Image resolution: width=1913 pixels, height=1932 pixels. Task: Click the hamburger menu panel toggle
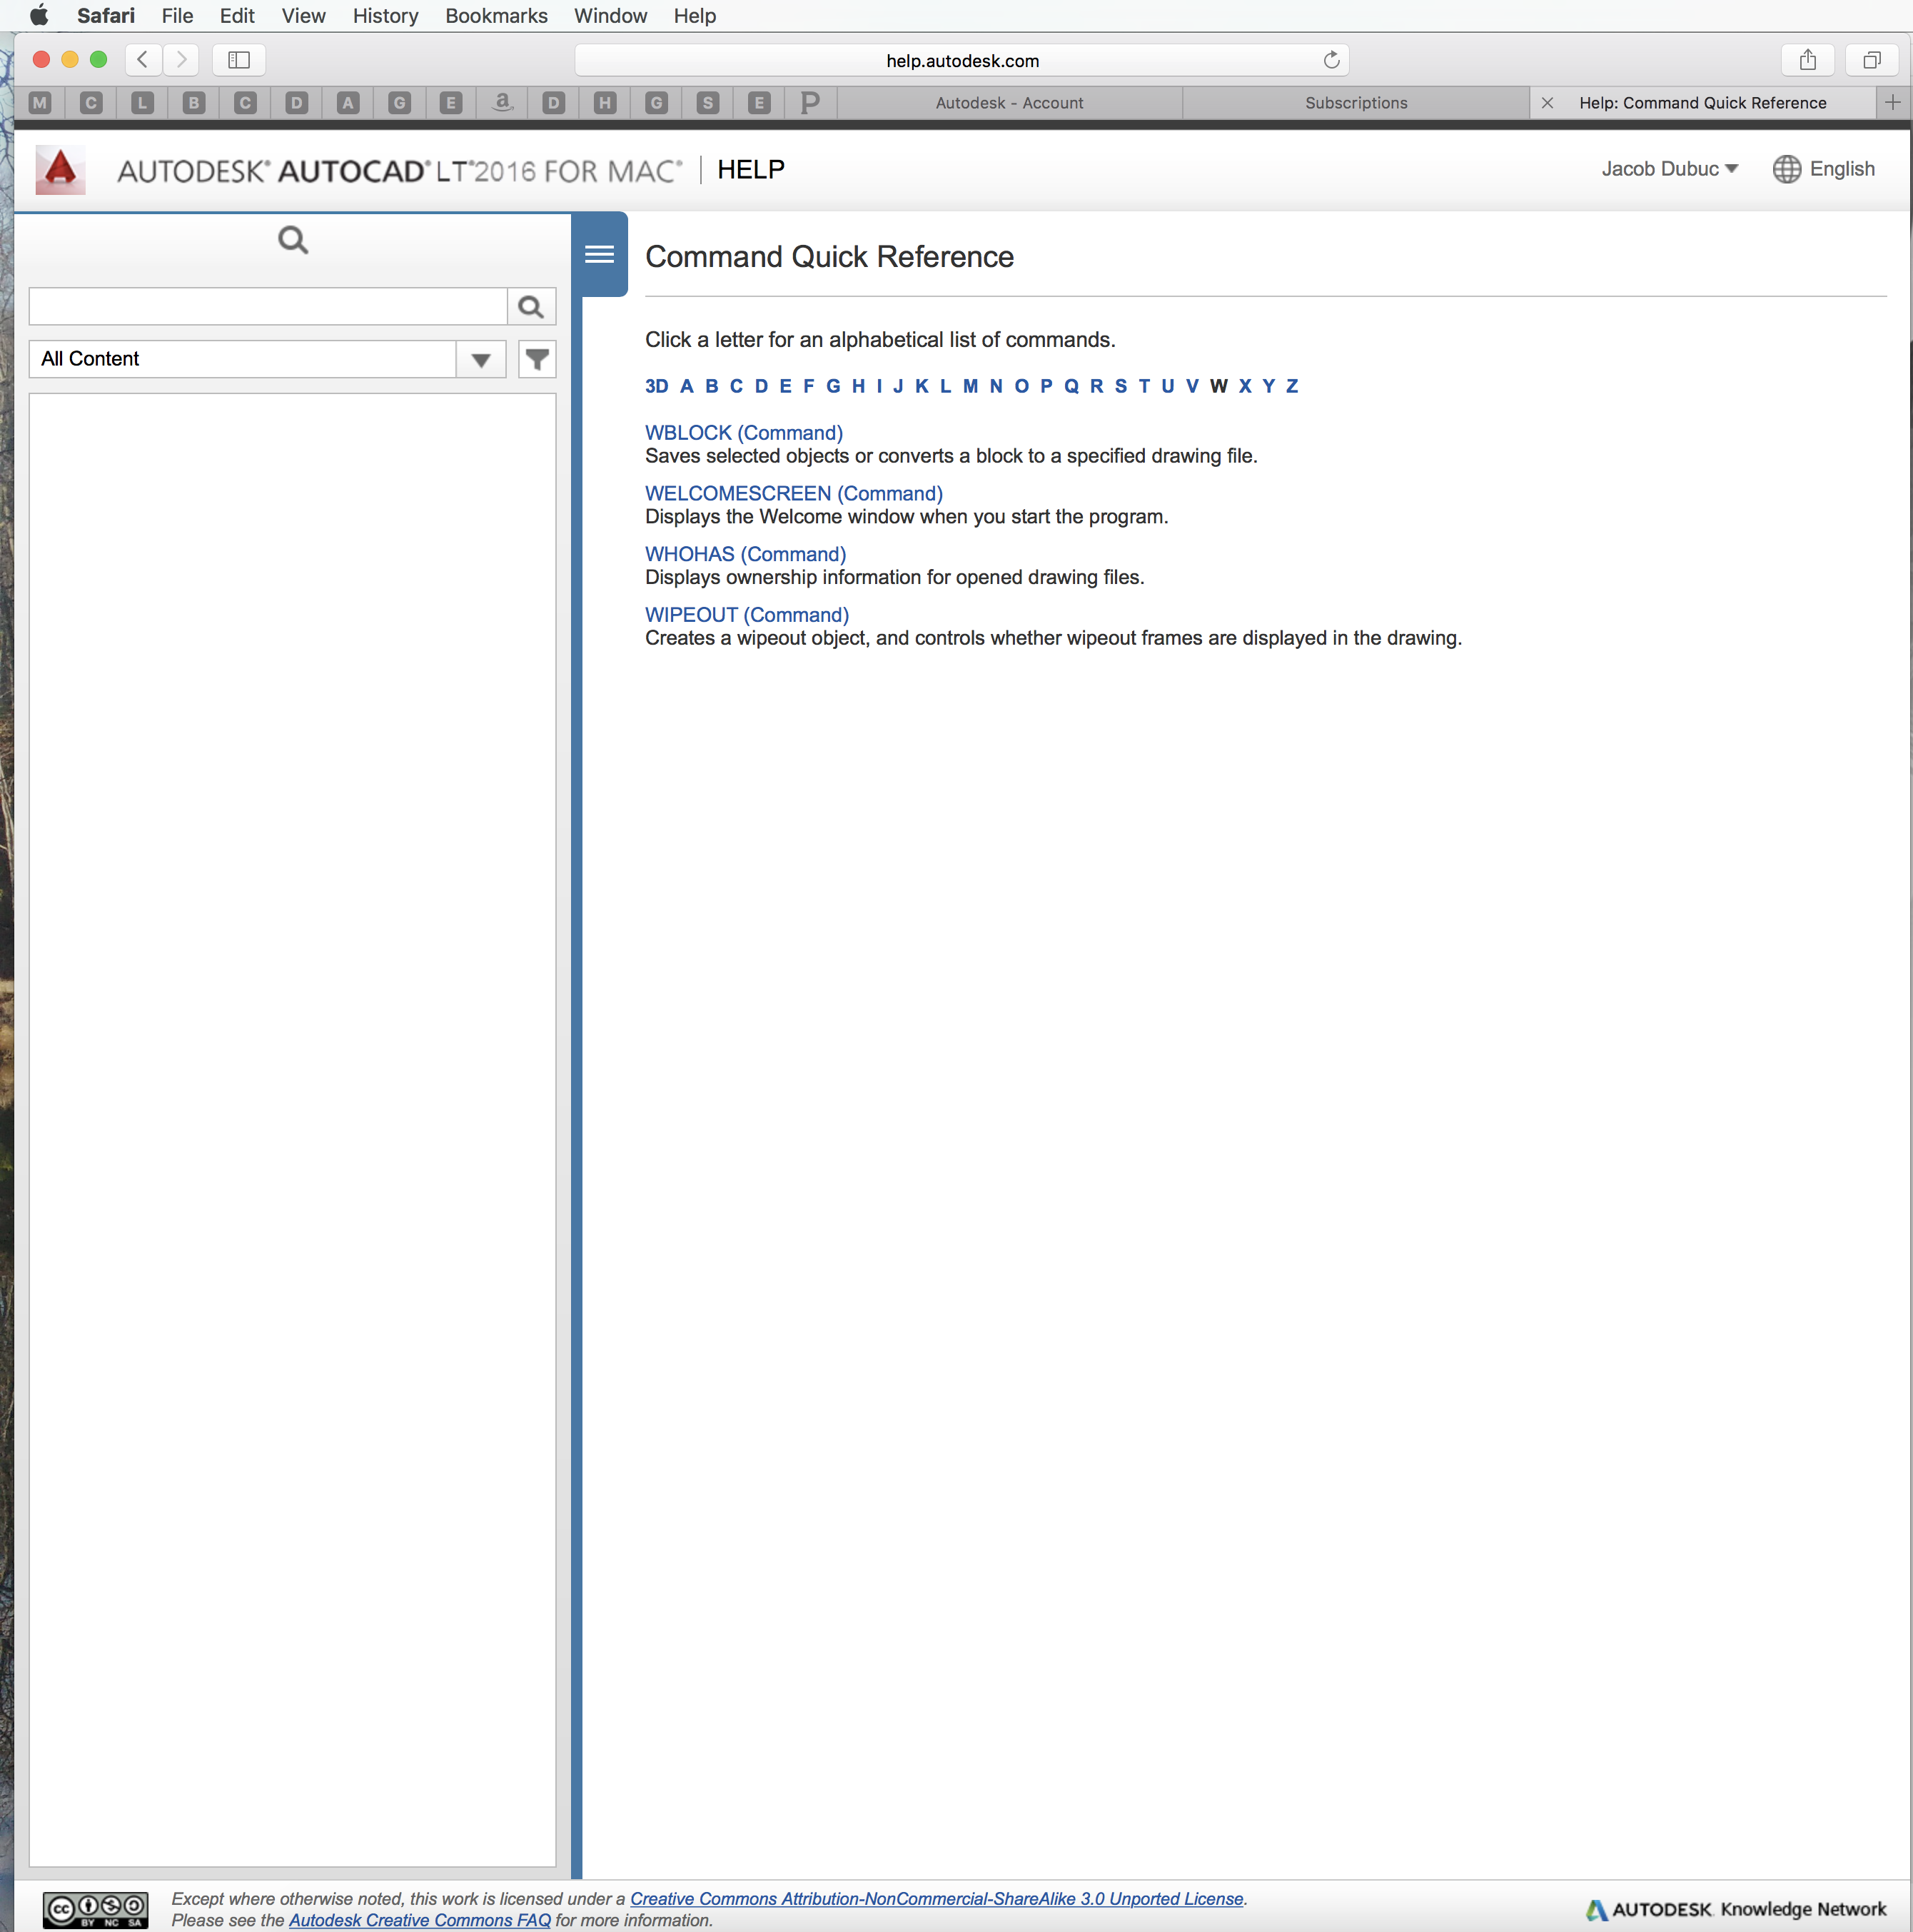pos(599,254)
